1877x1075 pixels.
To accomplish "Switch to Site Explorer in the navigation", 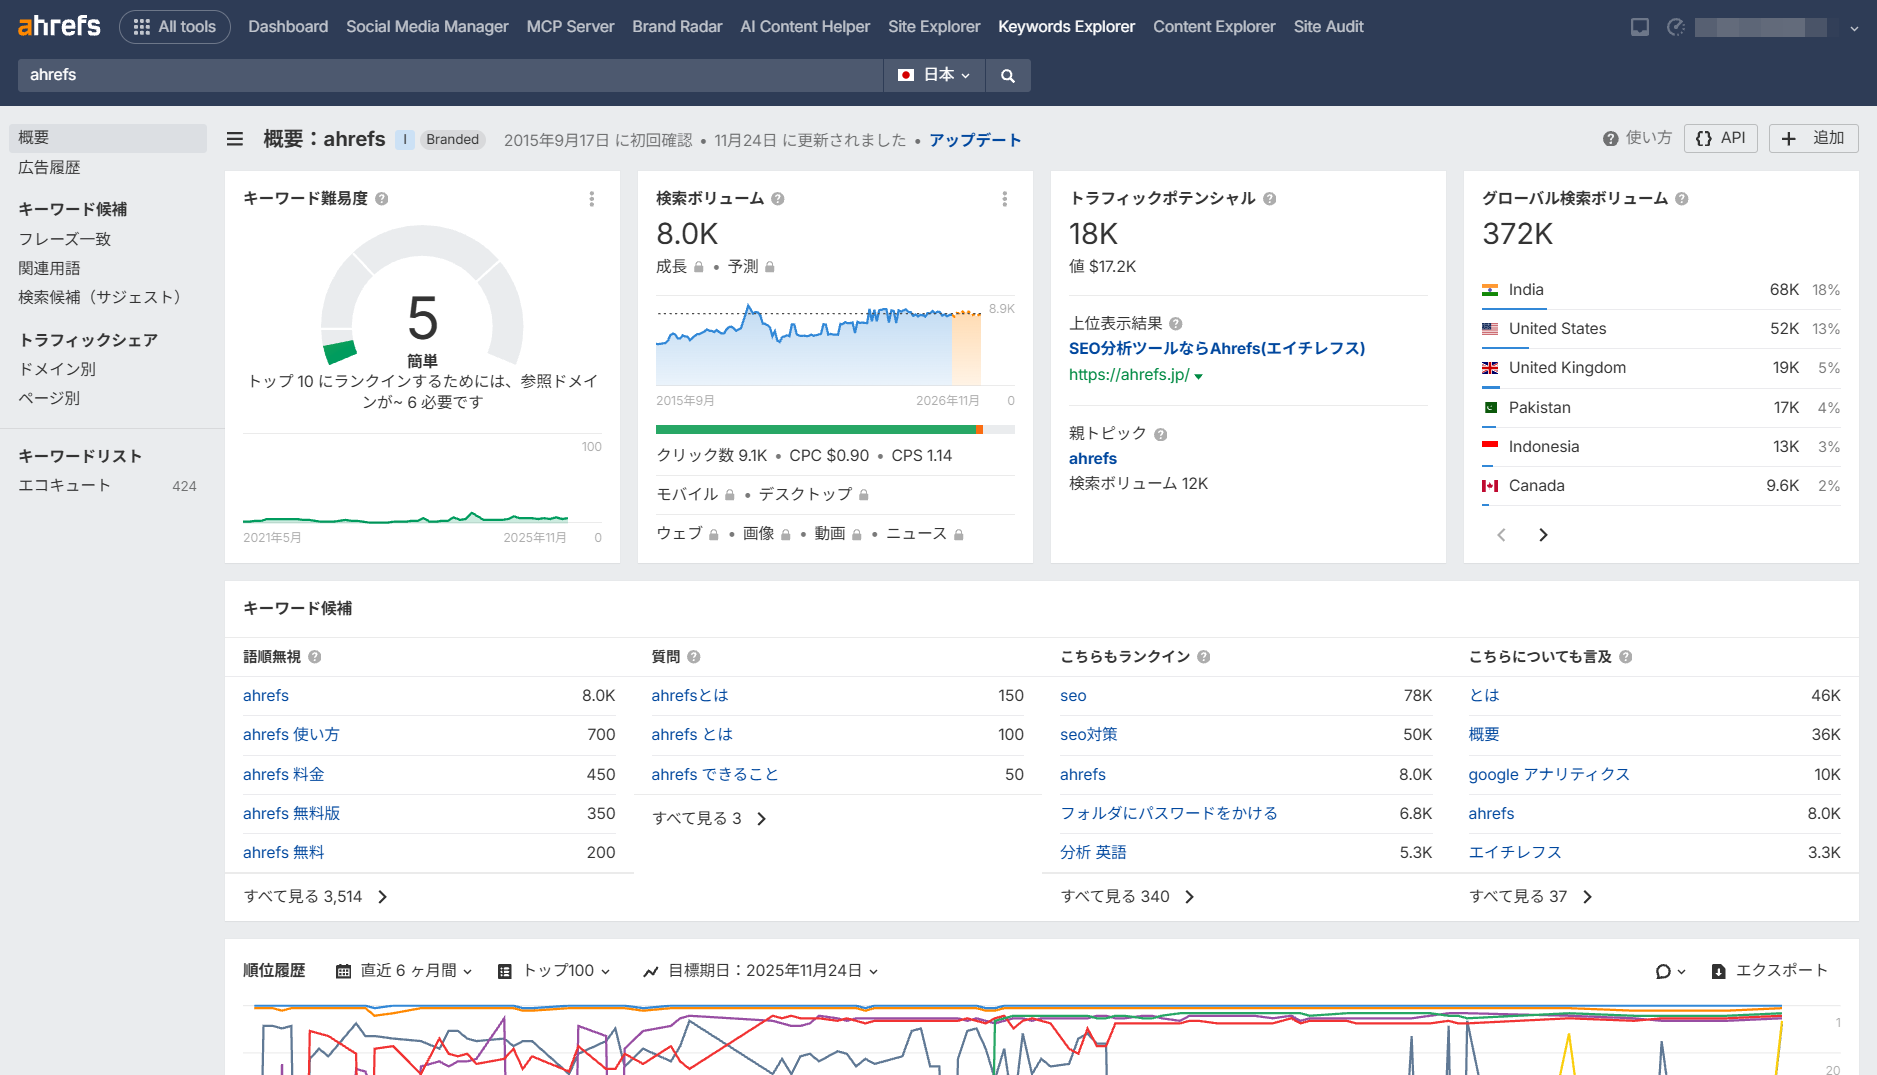I will click(933, 27).
